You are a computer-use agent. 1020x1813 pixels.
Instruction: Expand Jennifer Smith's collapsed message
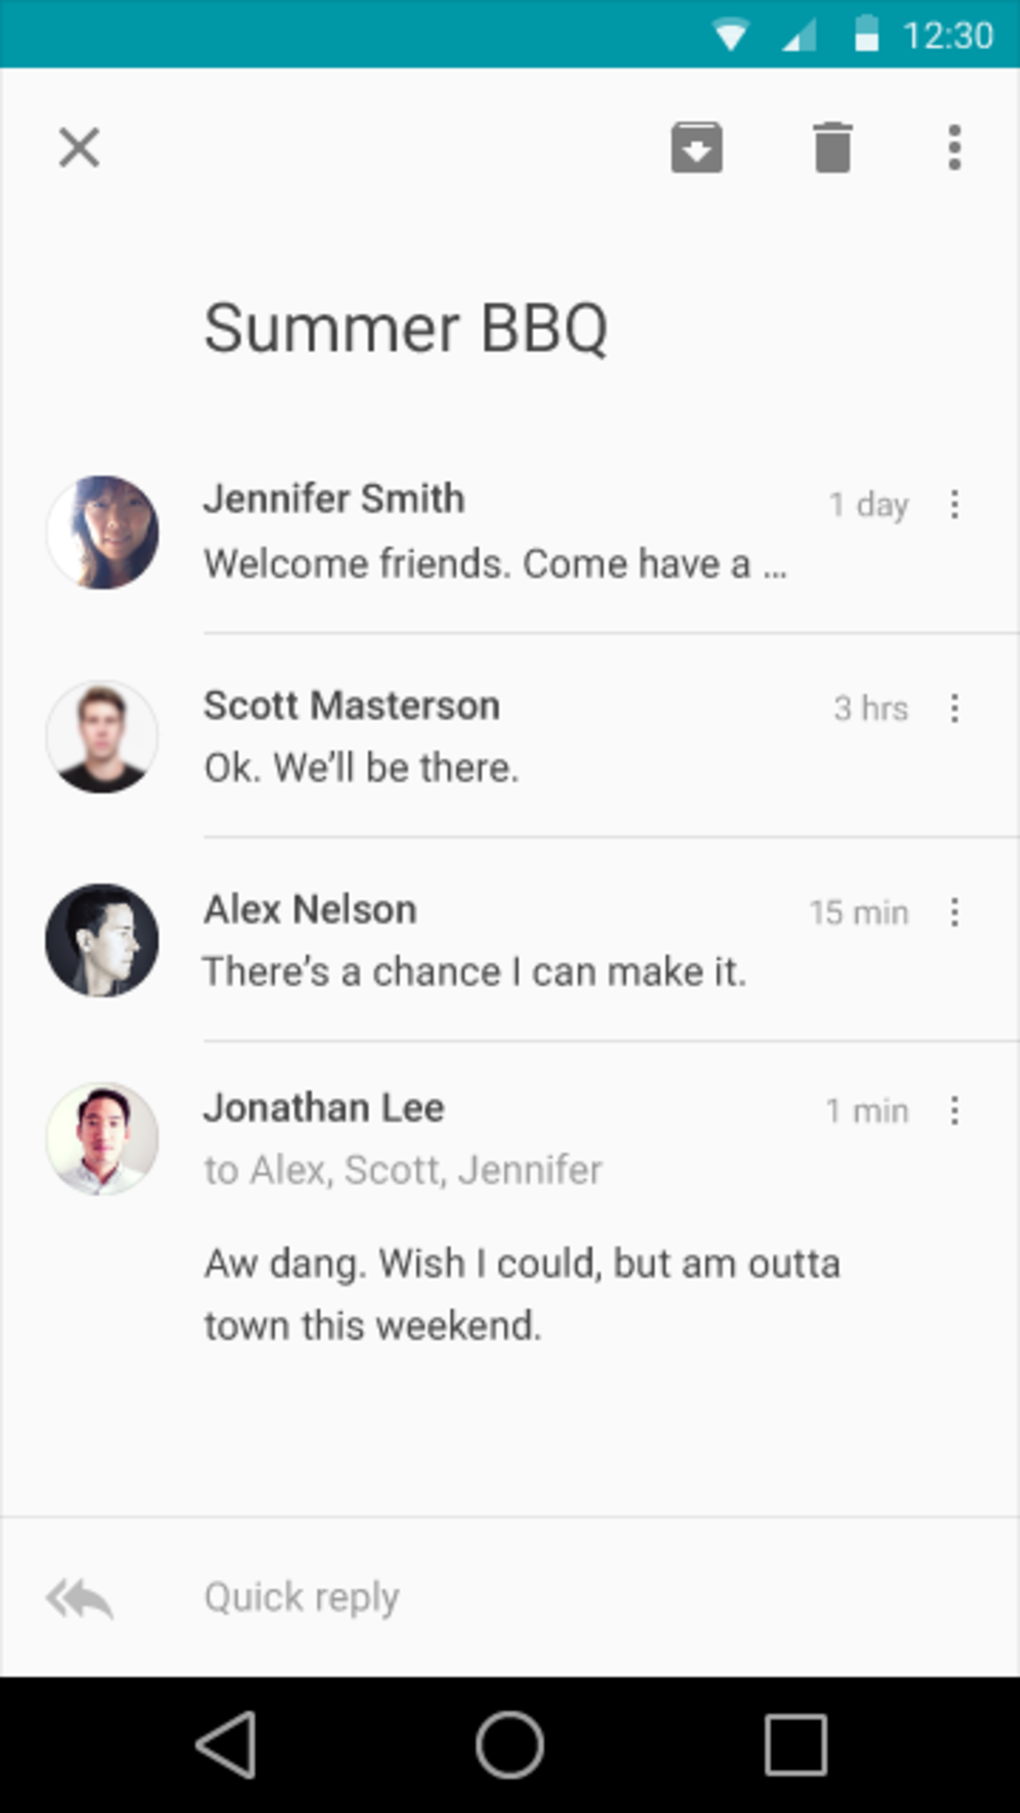495,564
